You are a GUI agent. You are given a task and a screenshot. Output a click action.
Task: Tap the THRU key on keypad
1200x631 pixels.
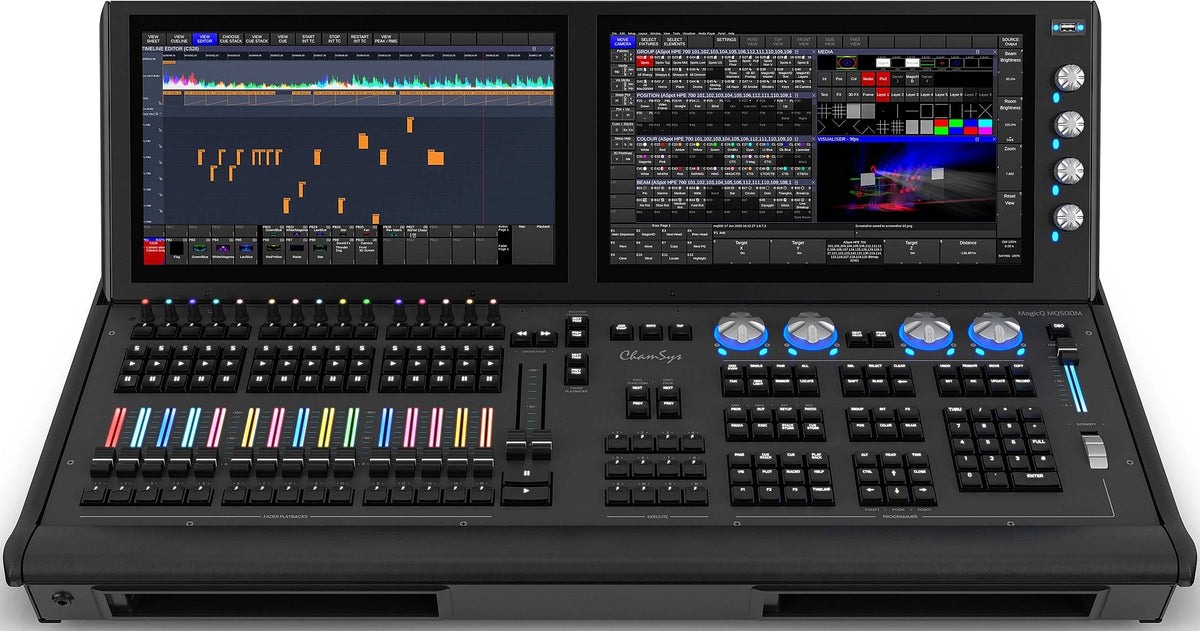pyautogui.click(x=955, y=413)
